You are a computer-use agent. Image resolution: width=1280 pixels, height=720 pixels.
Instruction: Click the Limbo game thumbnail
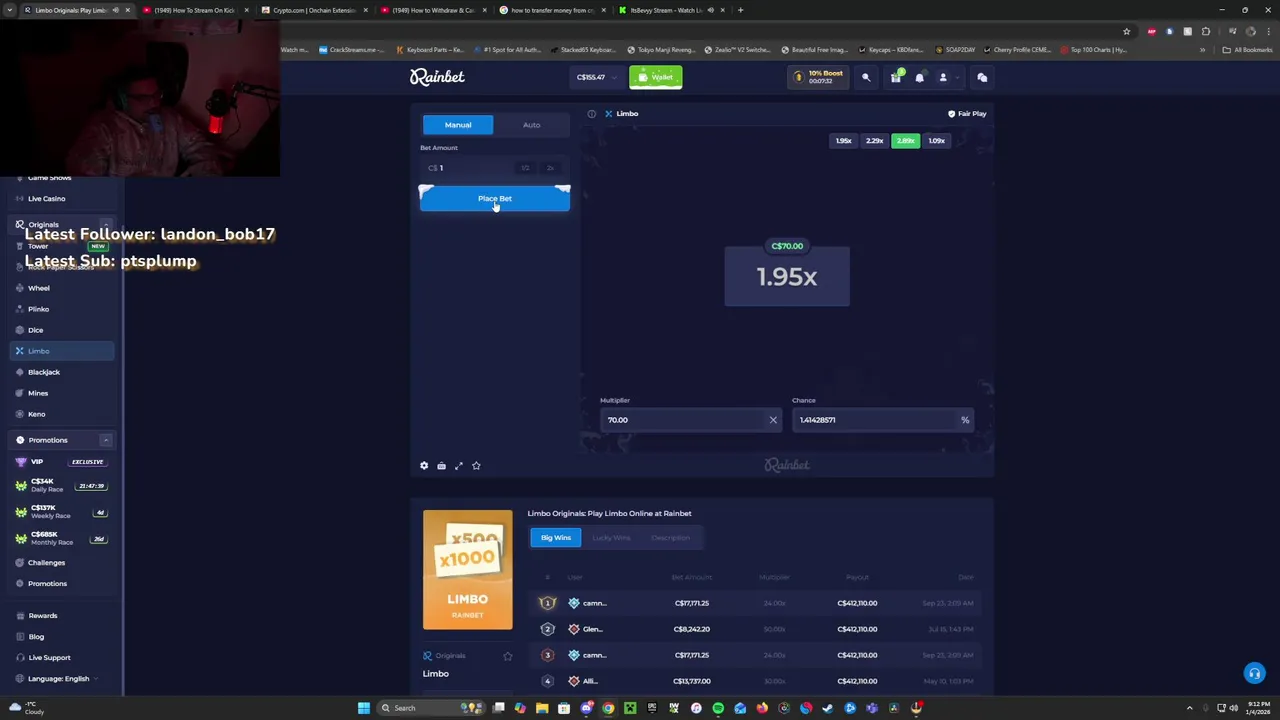(468, 570)
